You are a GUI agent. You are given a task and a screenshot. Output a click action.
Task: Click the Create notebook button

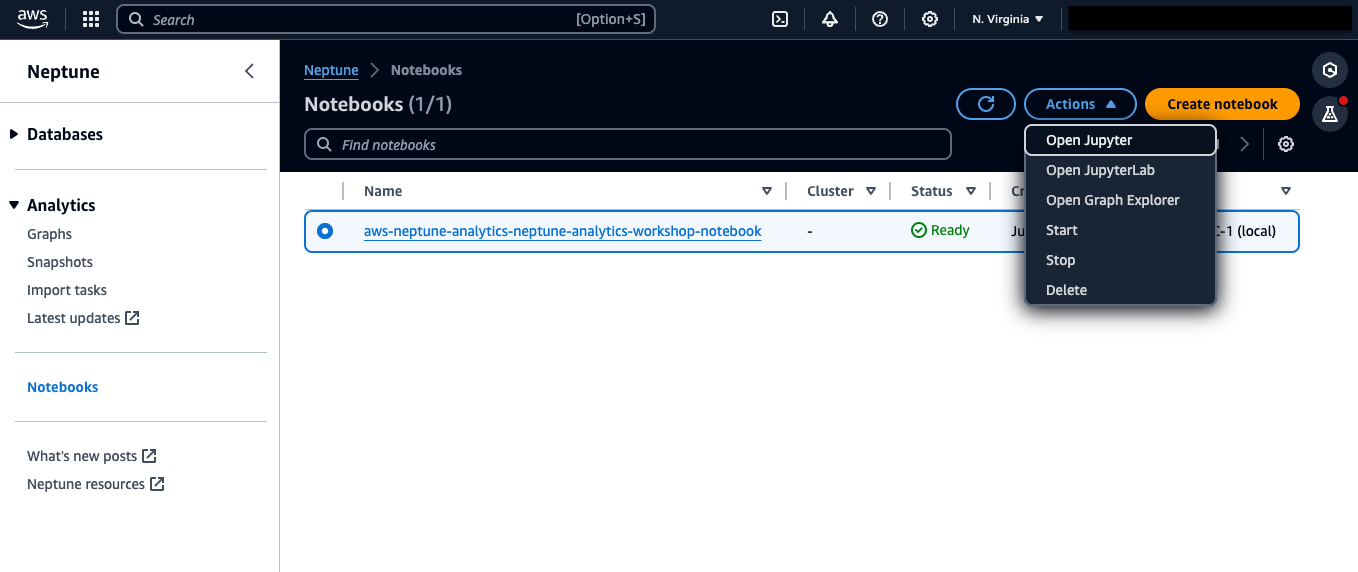1222,104
